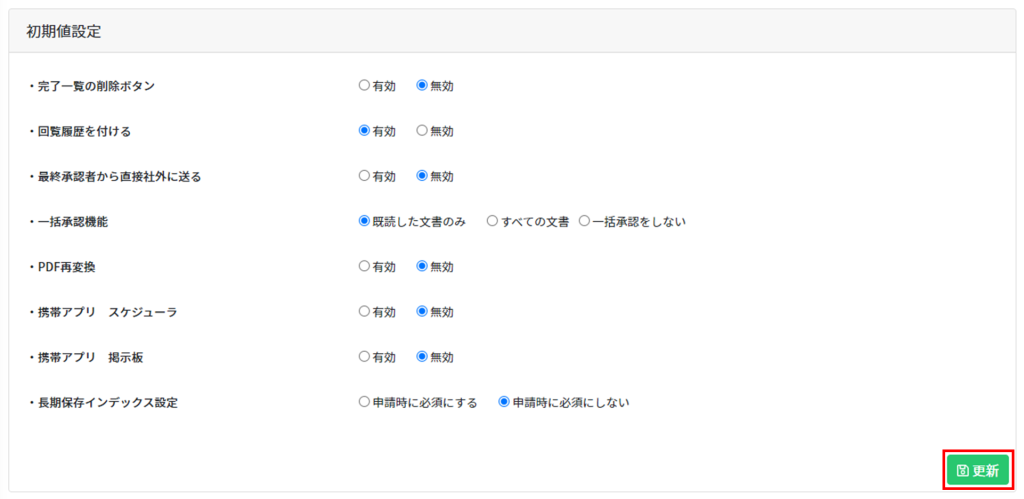Select 無効 for PDF再変換

pos(422,266)
